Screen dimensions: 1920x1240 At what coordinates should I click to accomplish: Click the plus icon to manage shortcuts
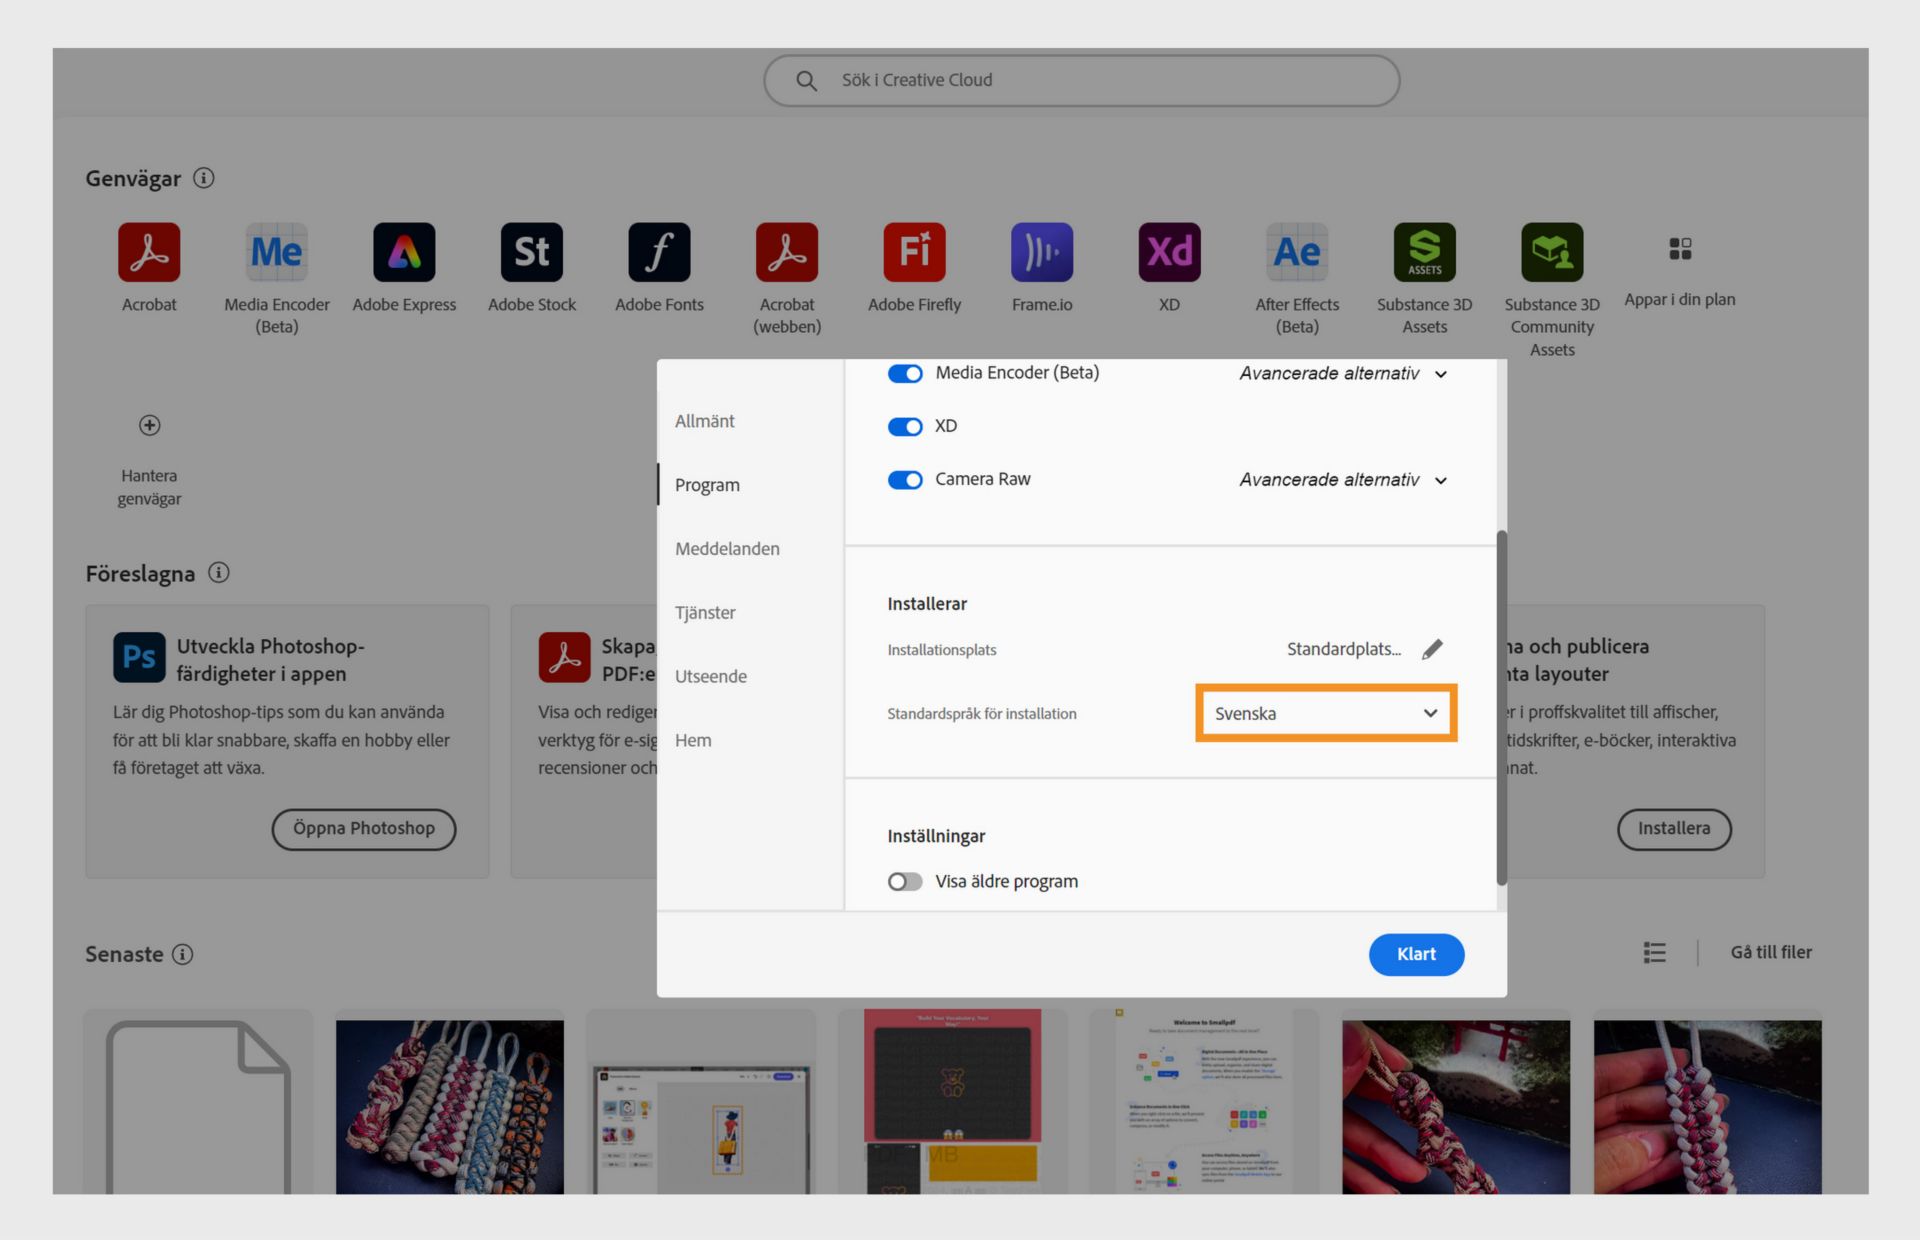(x=149, y=425)
